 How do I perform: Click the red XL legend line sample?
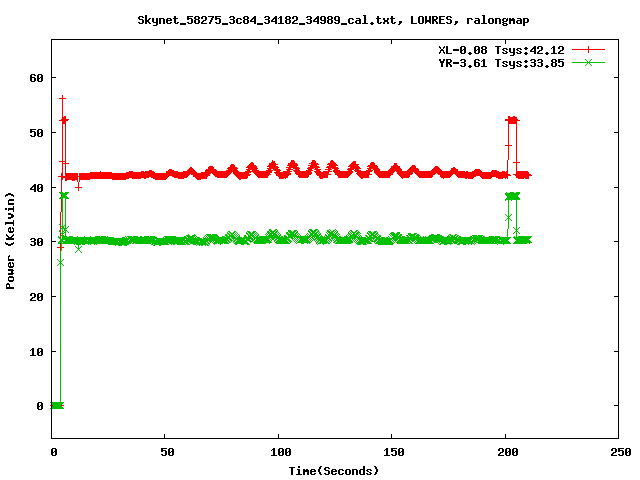click(x=589, y=48)
